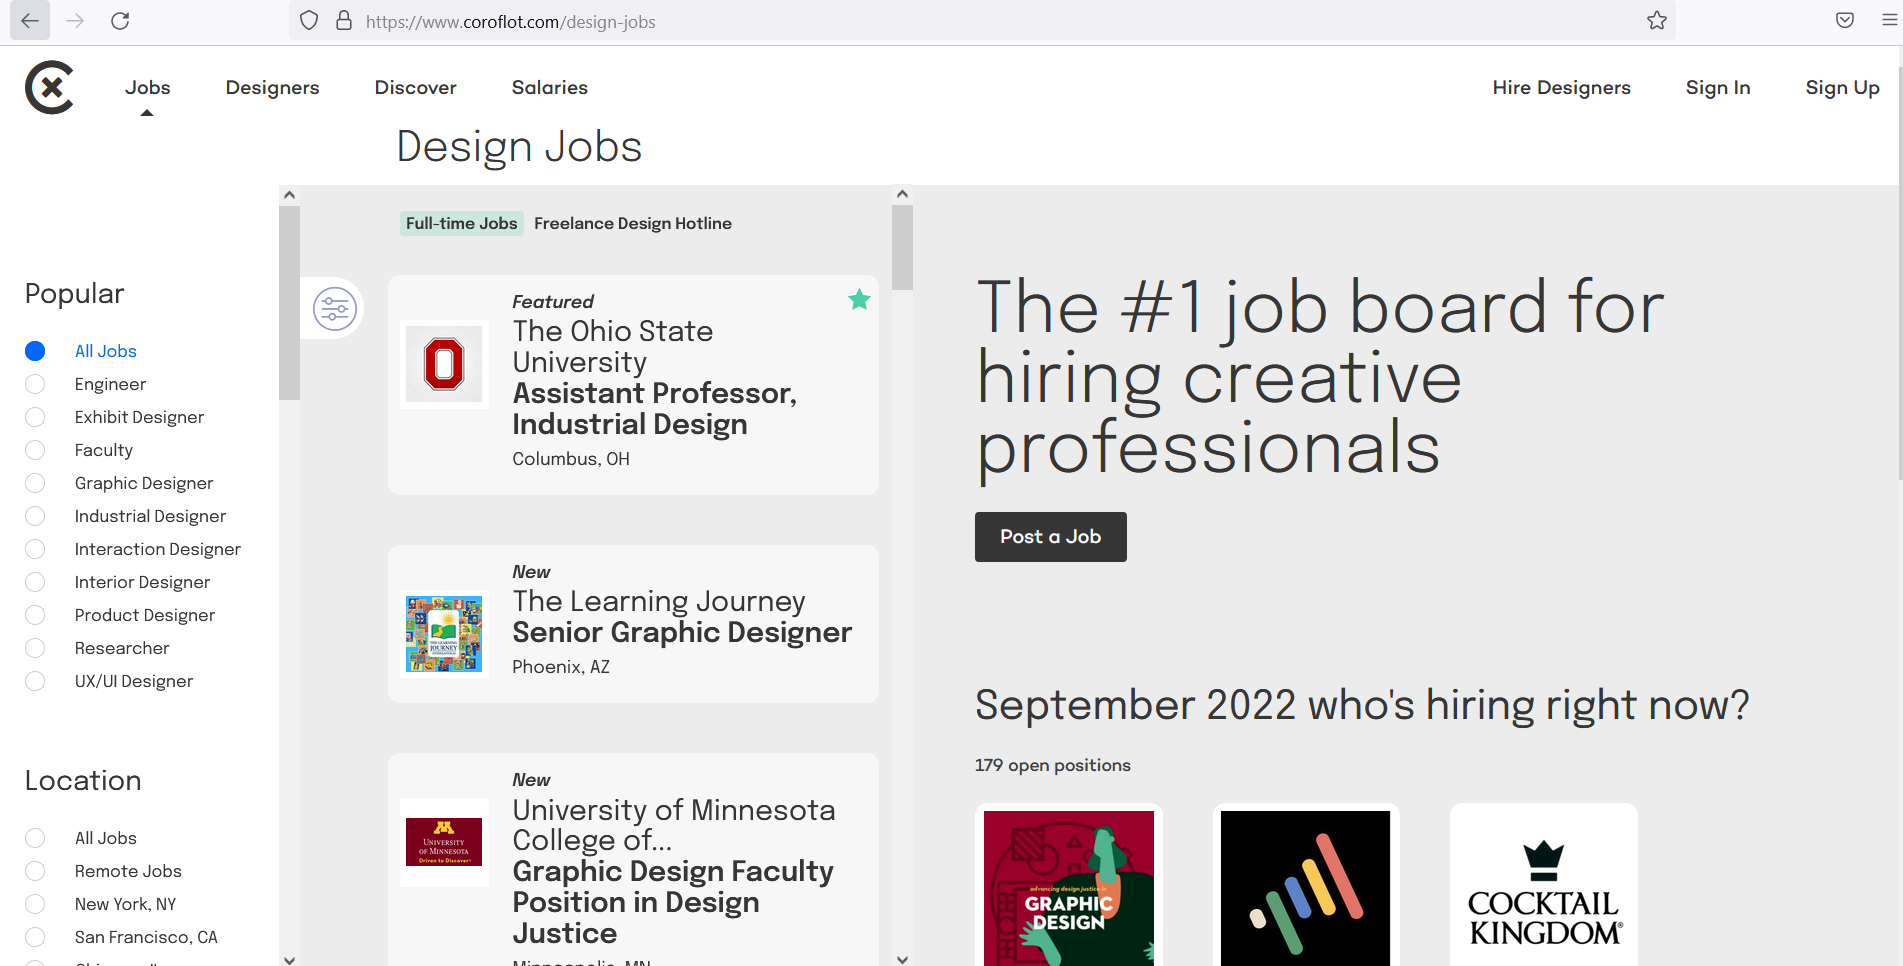Click the job list scrollbar thumb
Viewport: 1903px width, 966px height.
click(x=902, y=248)
